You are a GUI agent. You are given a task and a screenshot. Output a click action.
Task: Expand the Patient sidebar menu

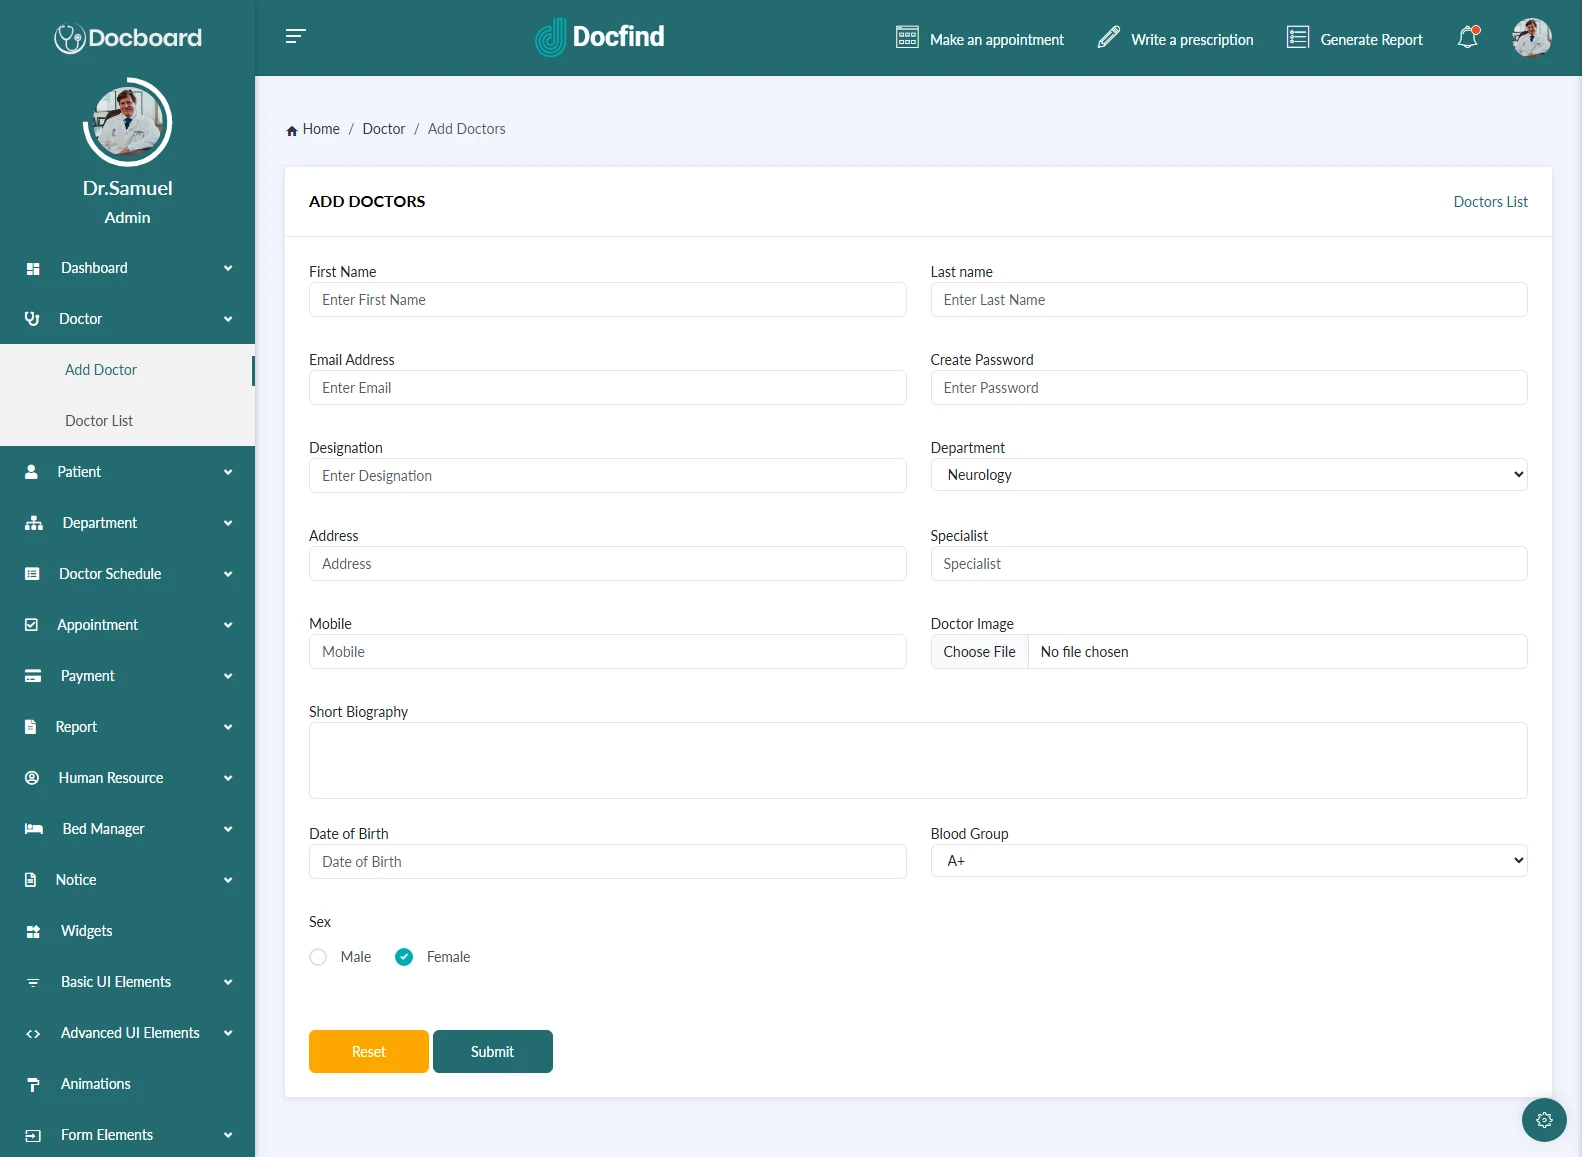tap(127, 472)
